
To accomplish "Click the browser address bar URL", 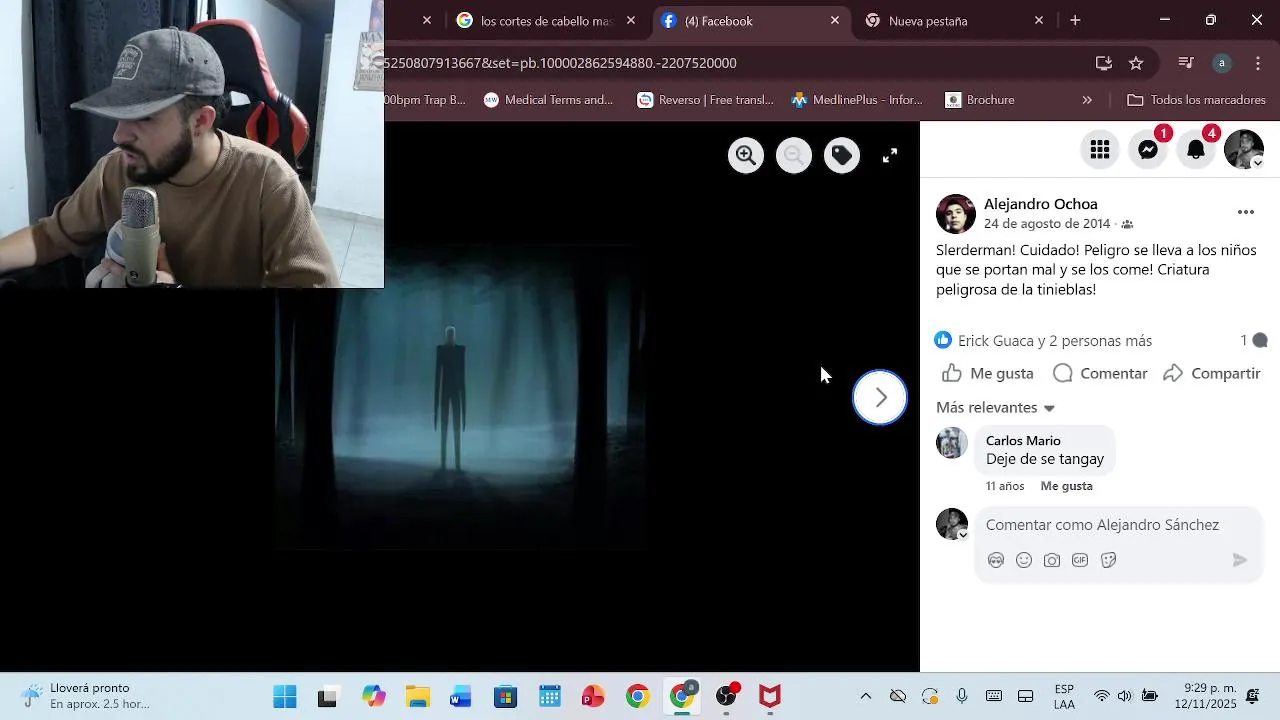I will pyautogui.click(x=560, y=63).
